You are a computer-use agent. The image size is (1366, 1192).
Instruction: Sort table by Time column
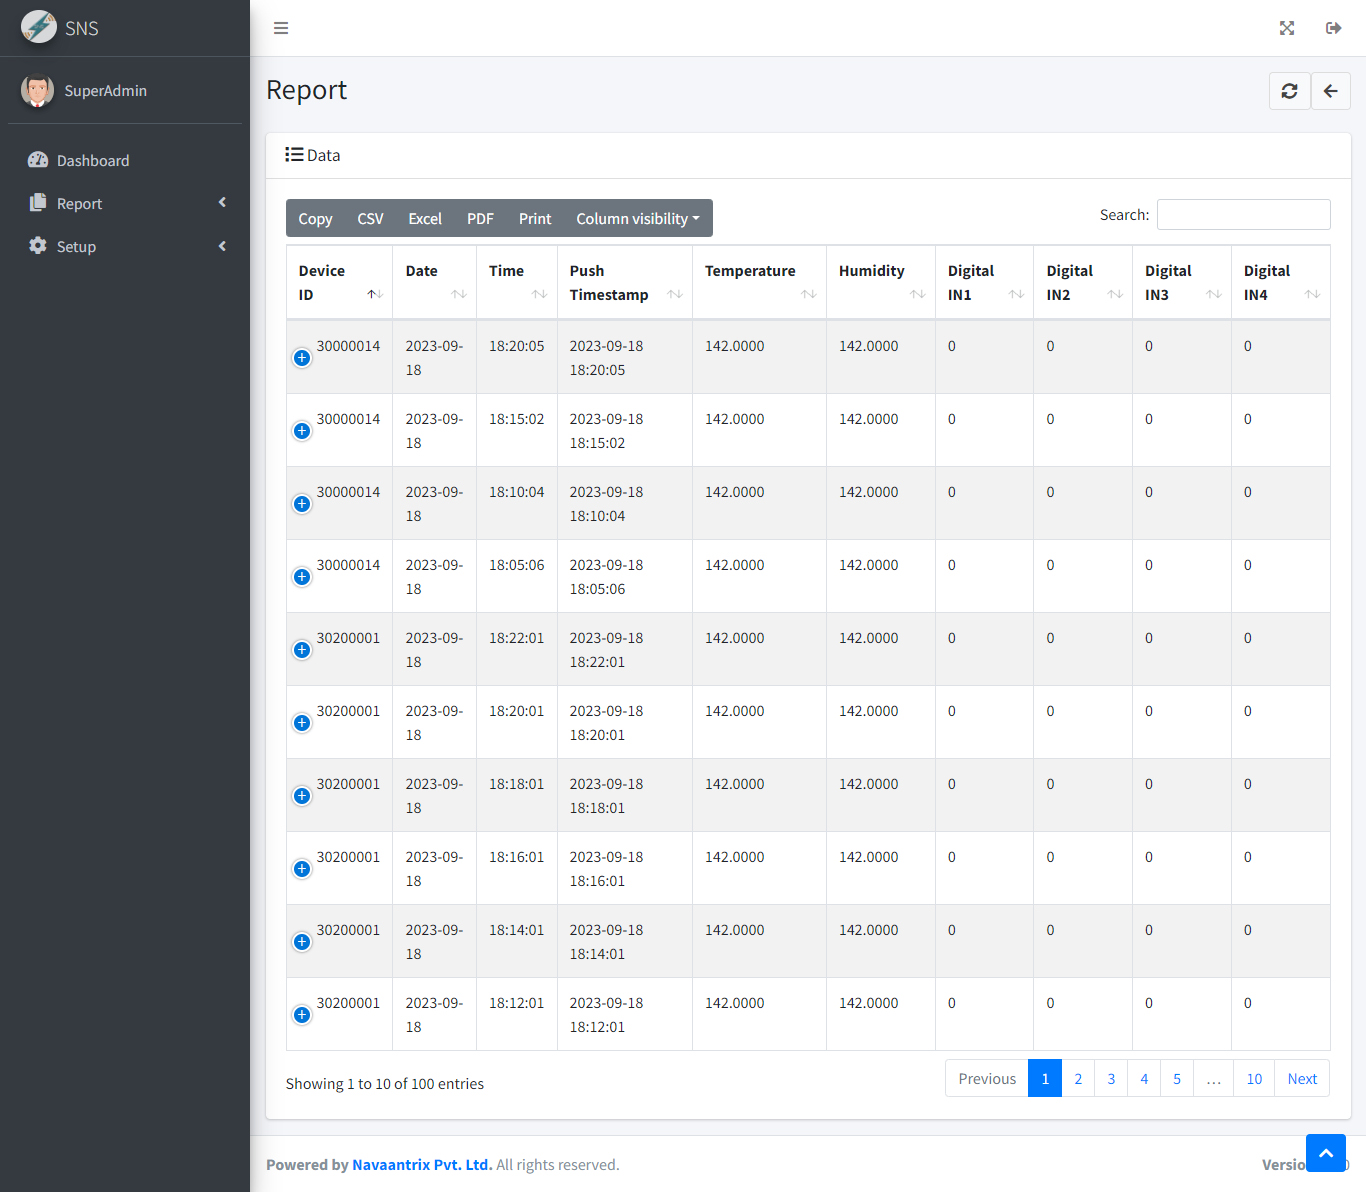click(x=516, y=283)
